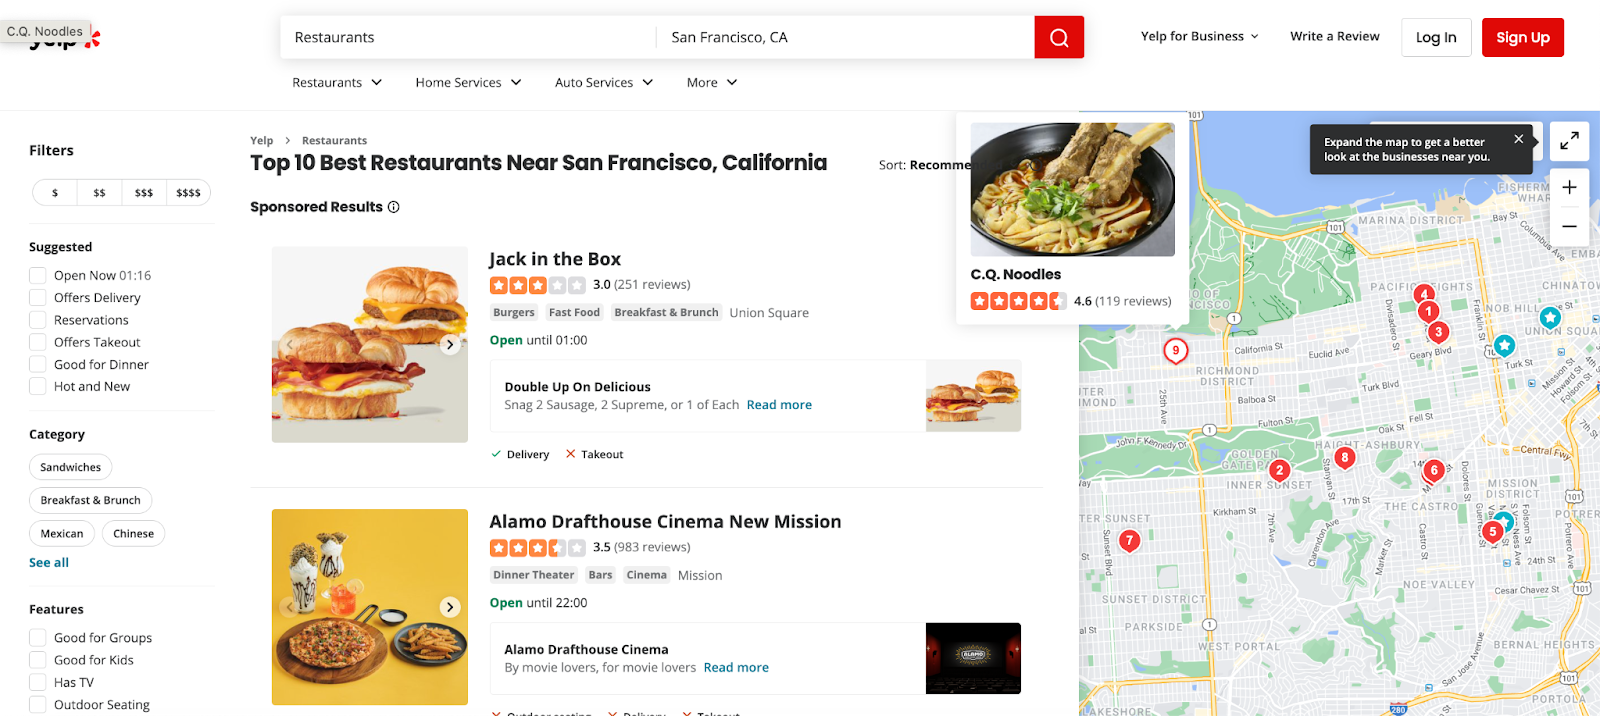The image size is (1600, 716).
Task: Click the Cinema tag
Action: [646, 575]
